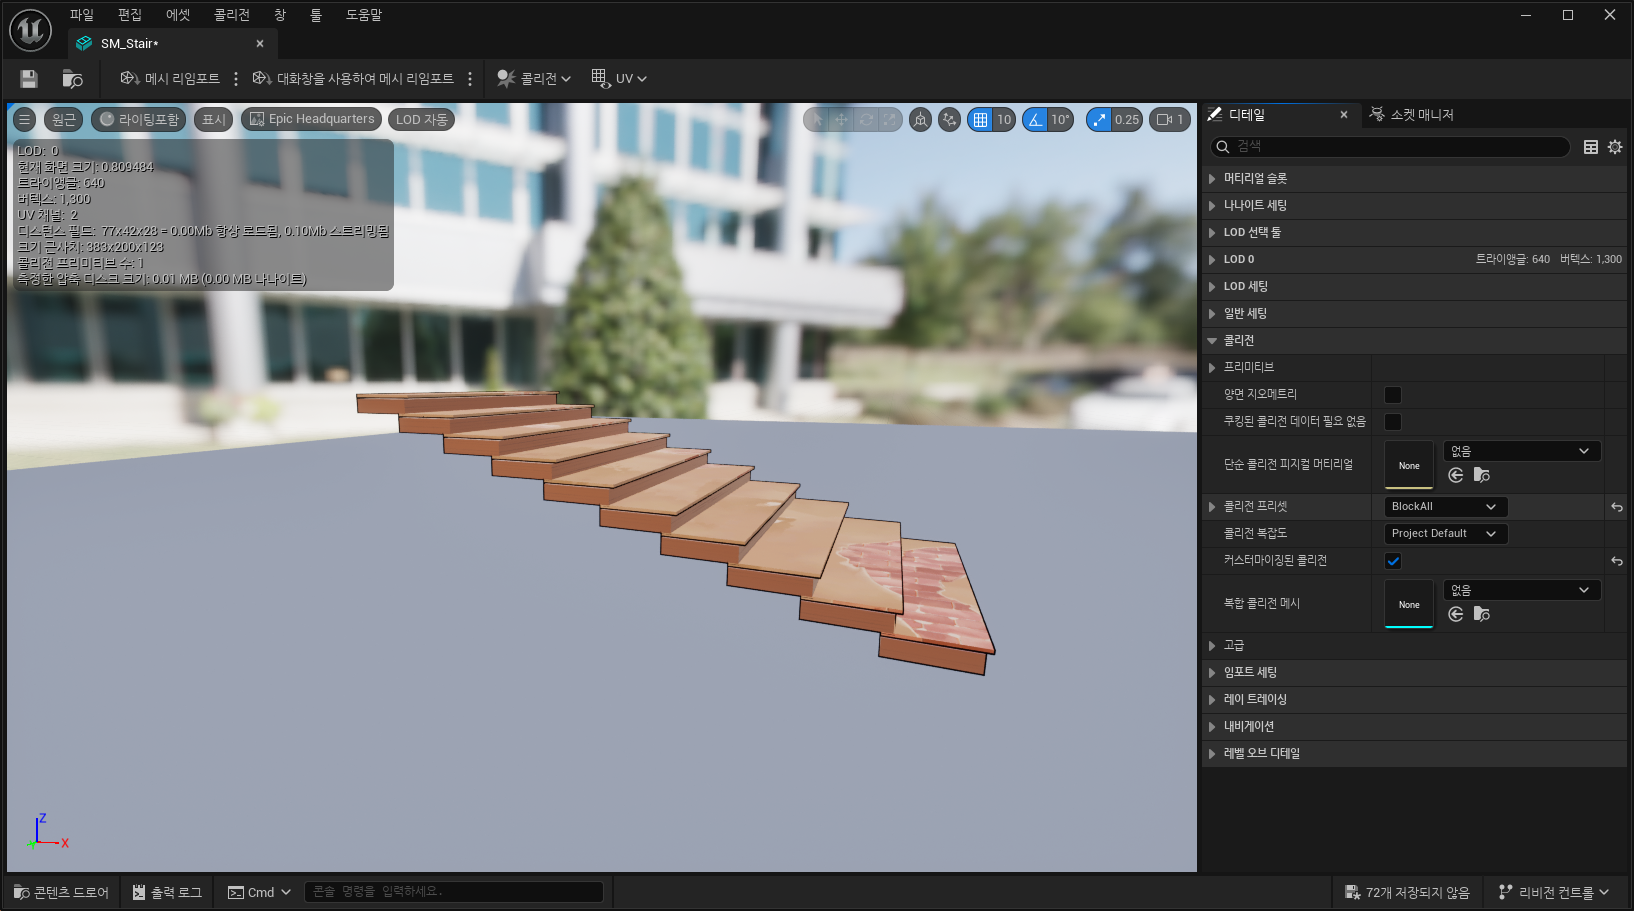Open the details panel settings gear
Screen dimensions: 1634x911
pos(1615,147)
